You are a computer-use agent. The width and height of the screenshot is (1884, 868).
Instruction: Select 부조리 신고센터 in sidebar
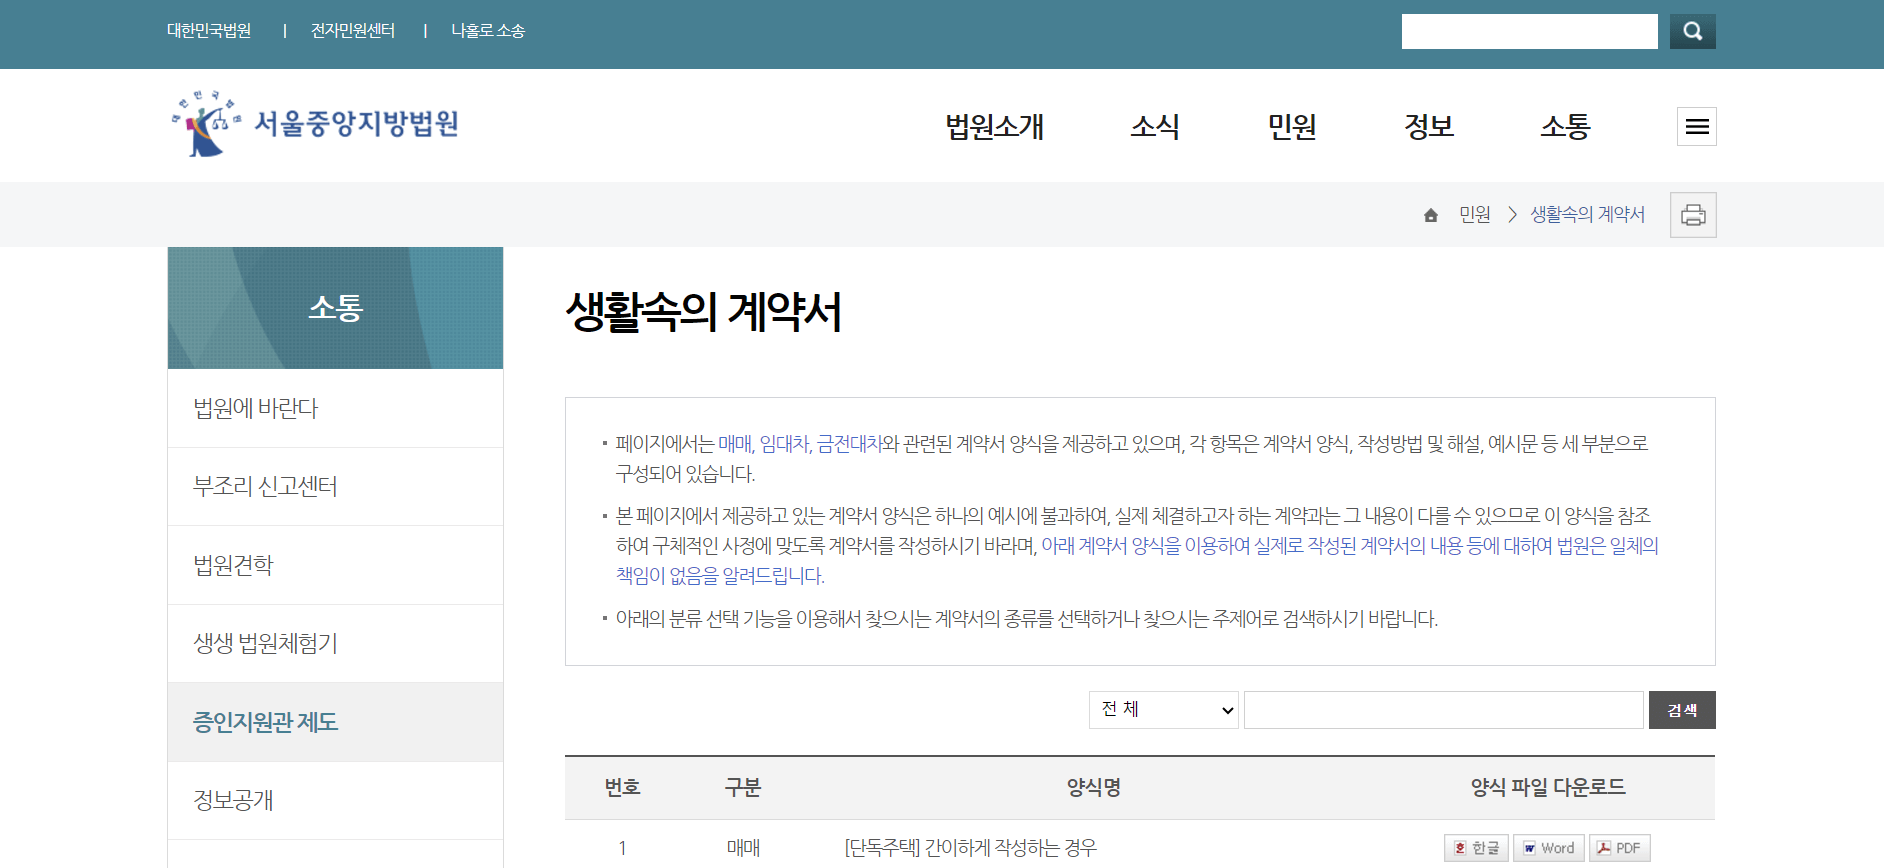tap(335, 486)
